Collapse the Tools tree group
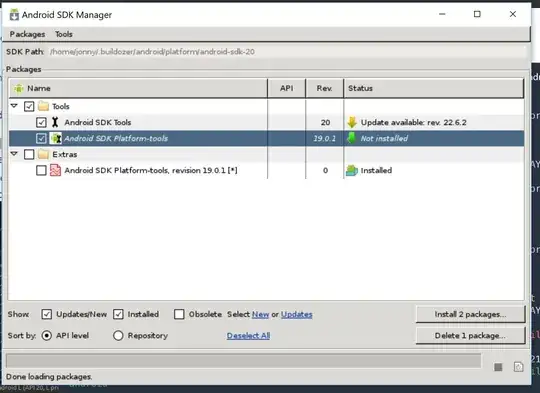This screenshot has width=540, height=393. click(14, 106)
